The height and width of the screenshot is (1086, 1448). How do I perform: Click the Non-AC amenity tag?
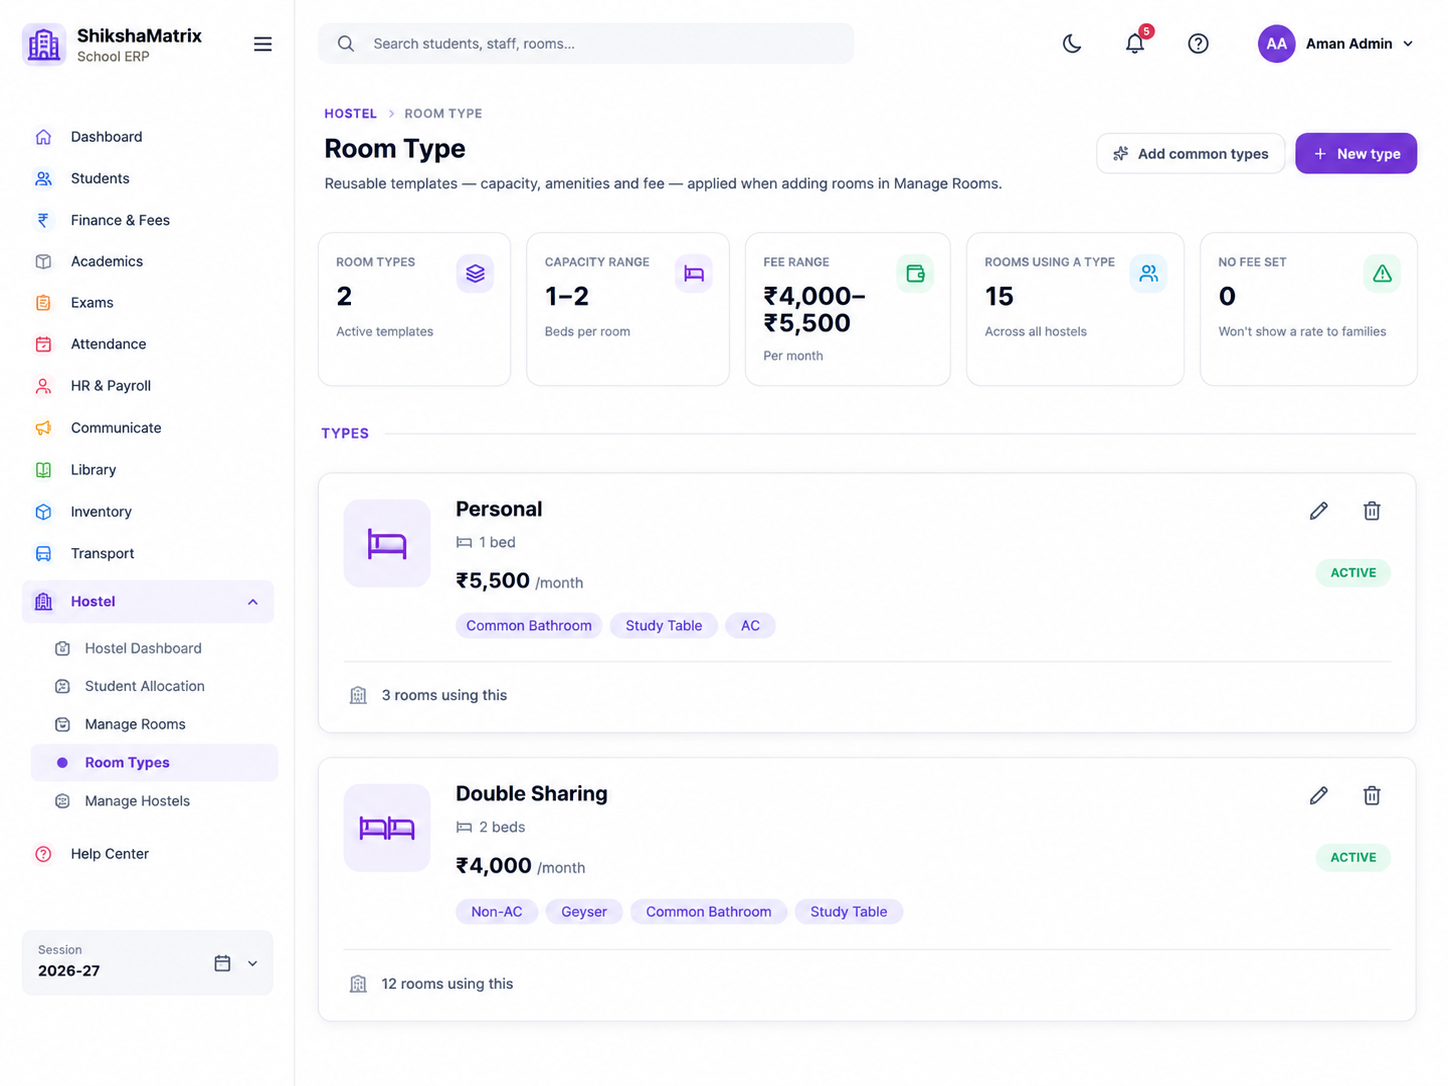[497, 912]
